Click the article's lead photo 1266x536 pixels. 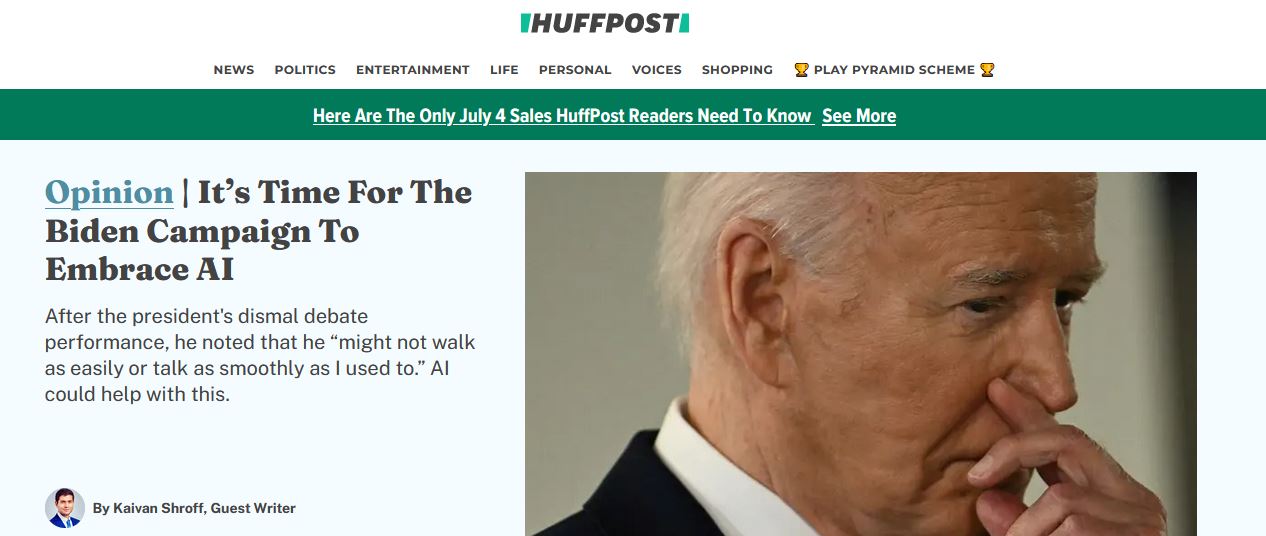tap(861, 354)
